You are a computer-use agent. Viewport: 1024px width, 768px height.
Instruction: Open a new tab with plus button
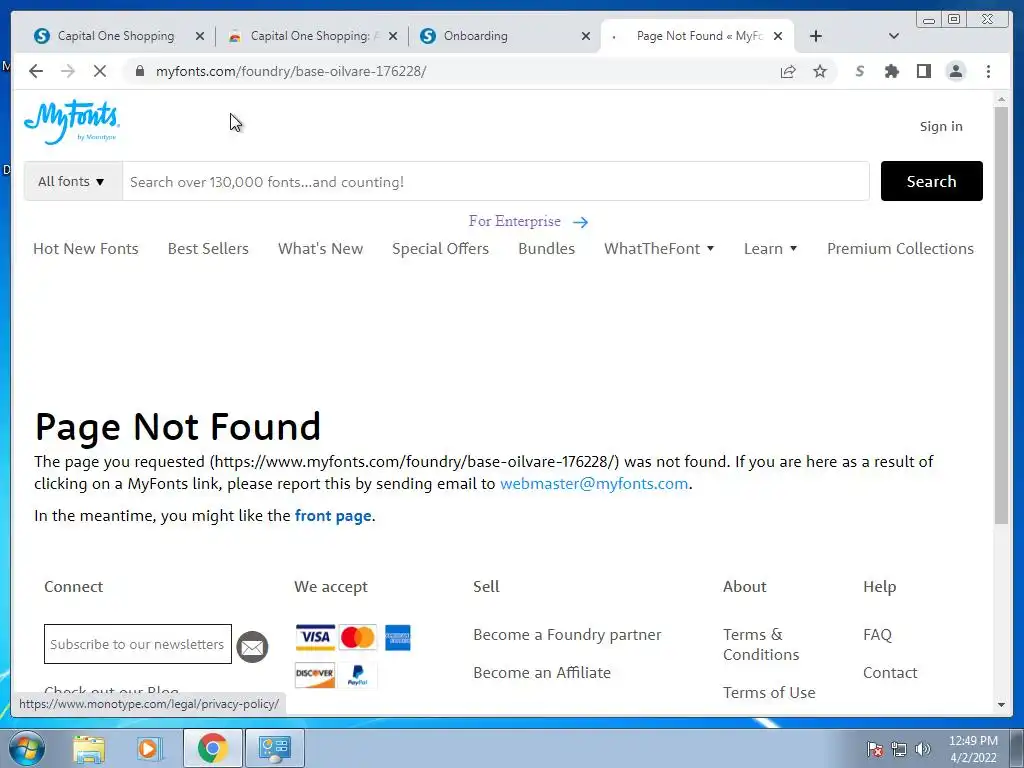816,36
